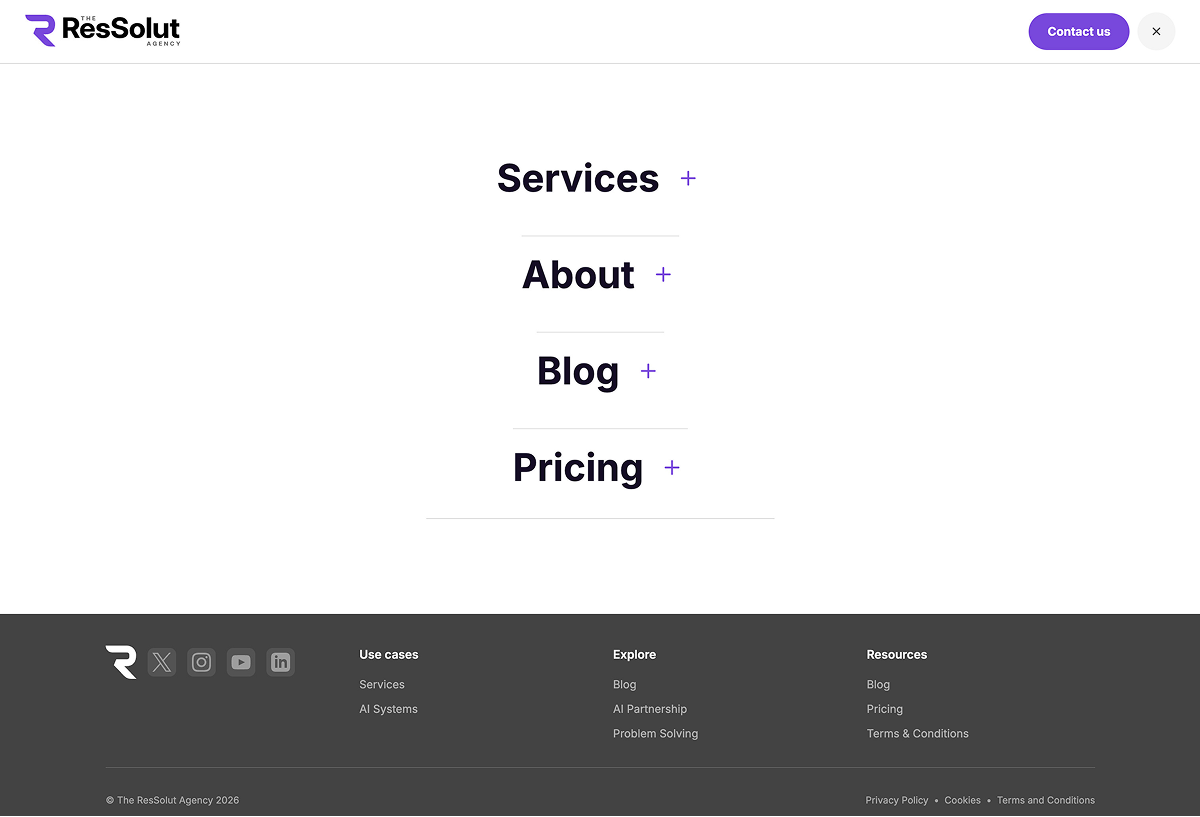This screenshot has width=1200, height=817.
Task: Open the LinkedIn social icon
Action: [280, 662]
